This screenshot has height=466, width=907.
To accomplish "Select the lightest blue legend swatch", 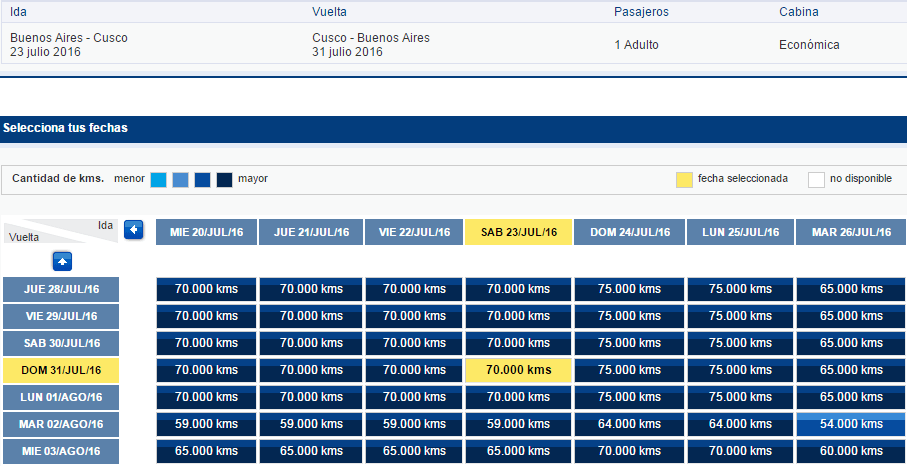I will point(158,180).
